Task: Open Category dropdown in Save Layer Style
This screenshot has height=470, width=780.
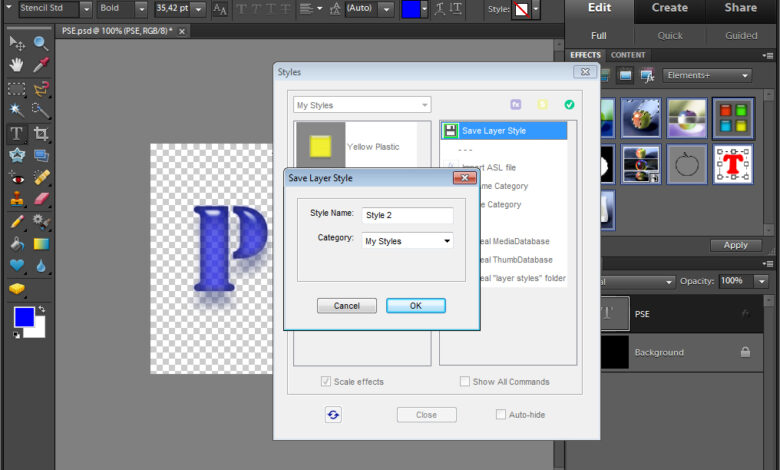Action: 407,241
